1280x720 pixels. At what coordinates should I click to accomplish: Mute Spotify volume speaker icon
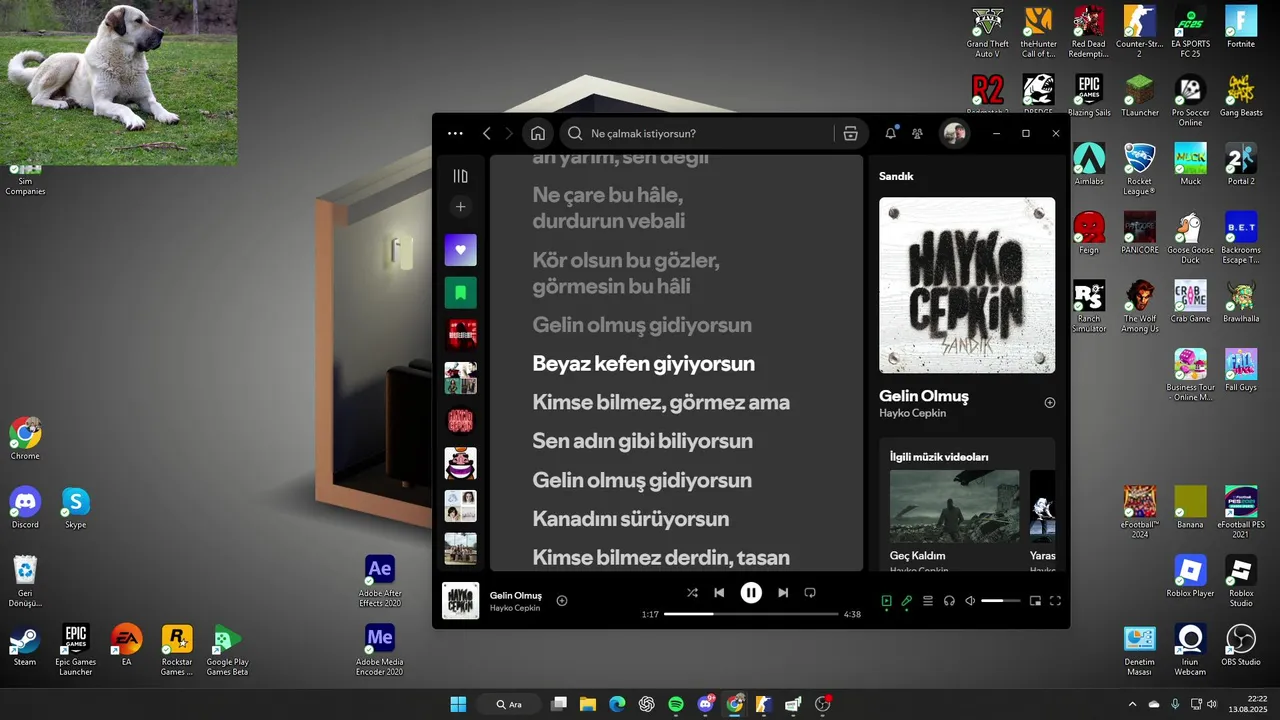[970, 601]
